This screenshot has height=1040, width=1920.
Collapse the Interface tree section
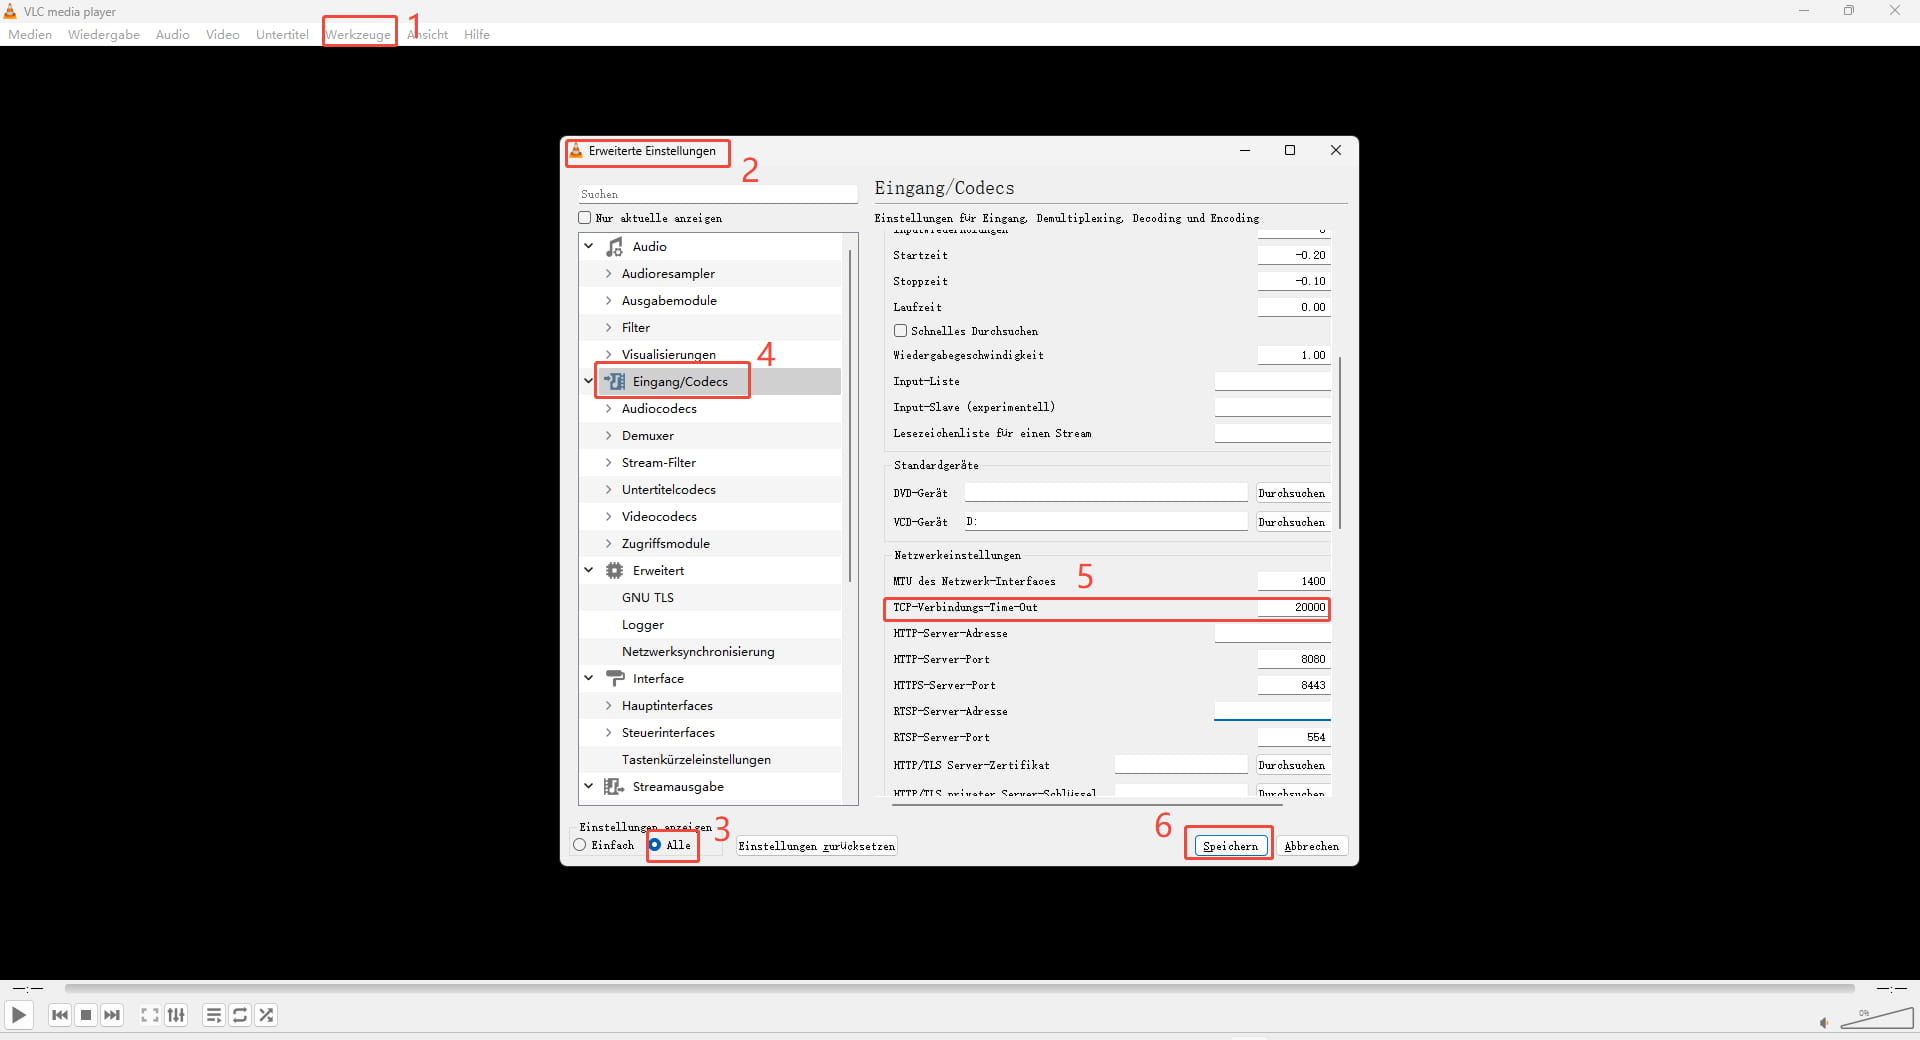[589, 678]
